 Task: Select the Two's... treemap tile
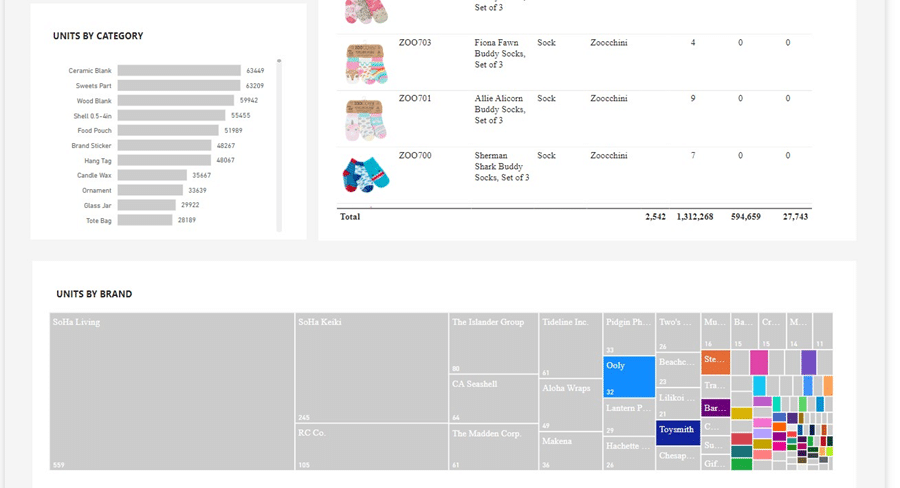click(678, 332)
